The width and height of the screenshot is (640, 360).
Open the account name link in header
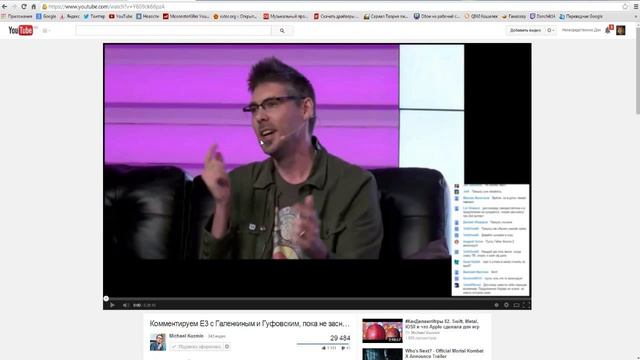pos(581,30)
